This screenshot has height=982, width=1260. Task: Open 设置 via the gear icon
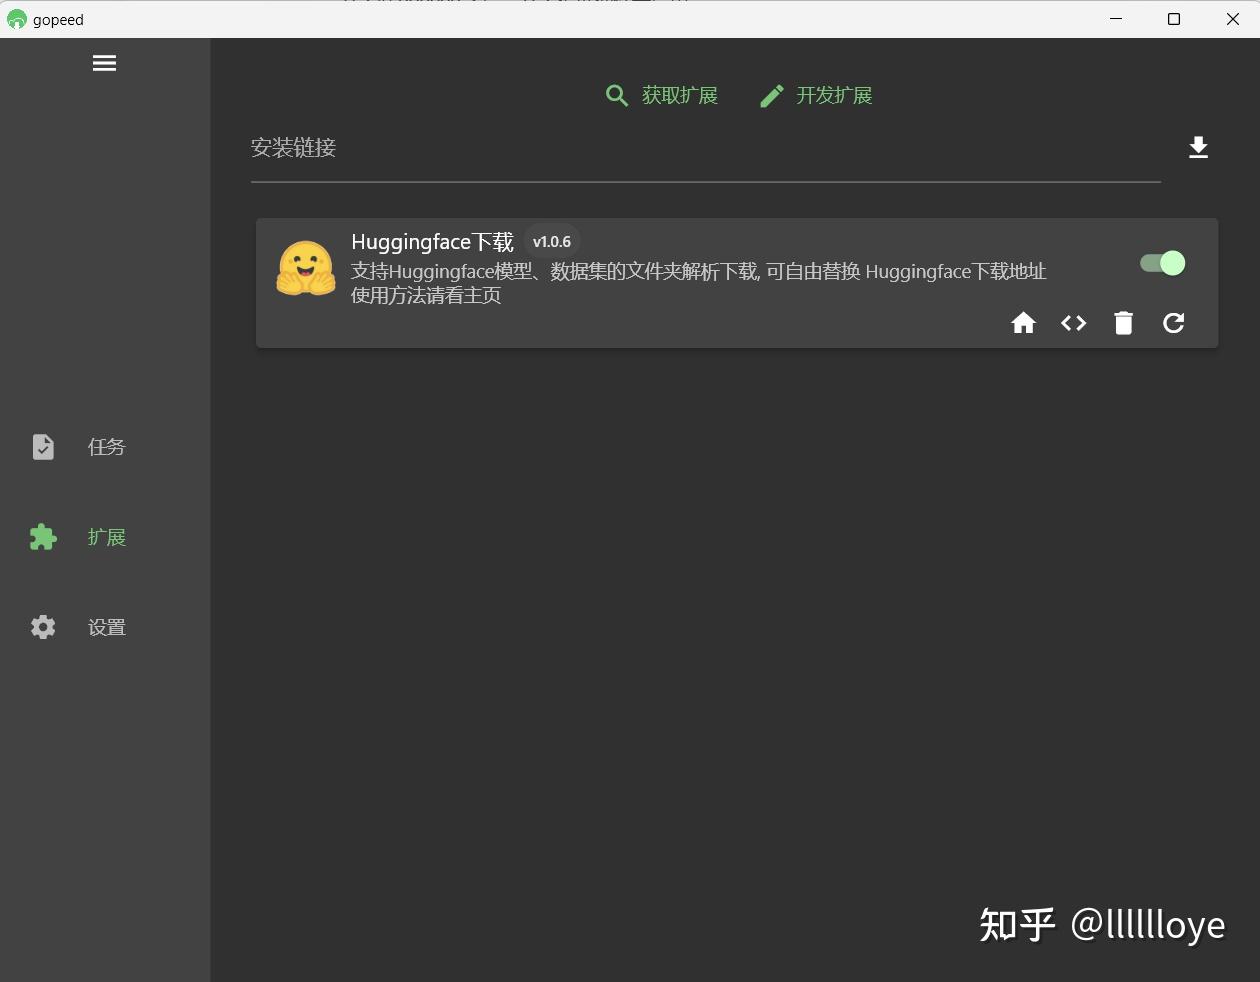[43, 627]
